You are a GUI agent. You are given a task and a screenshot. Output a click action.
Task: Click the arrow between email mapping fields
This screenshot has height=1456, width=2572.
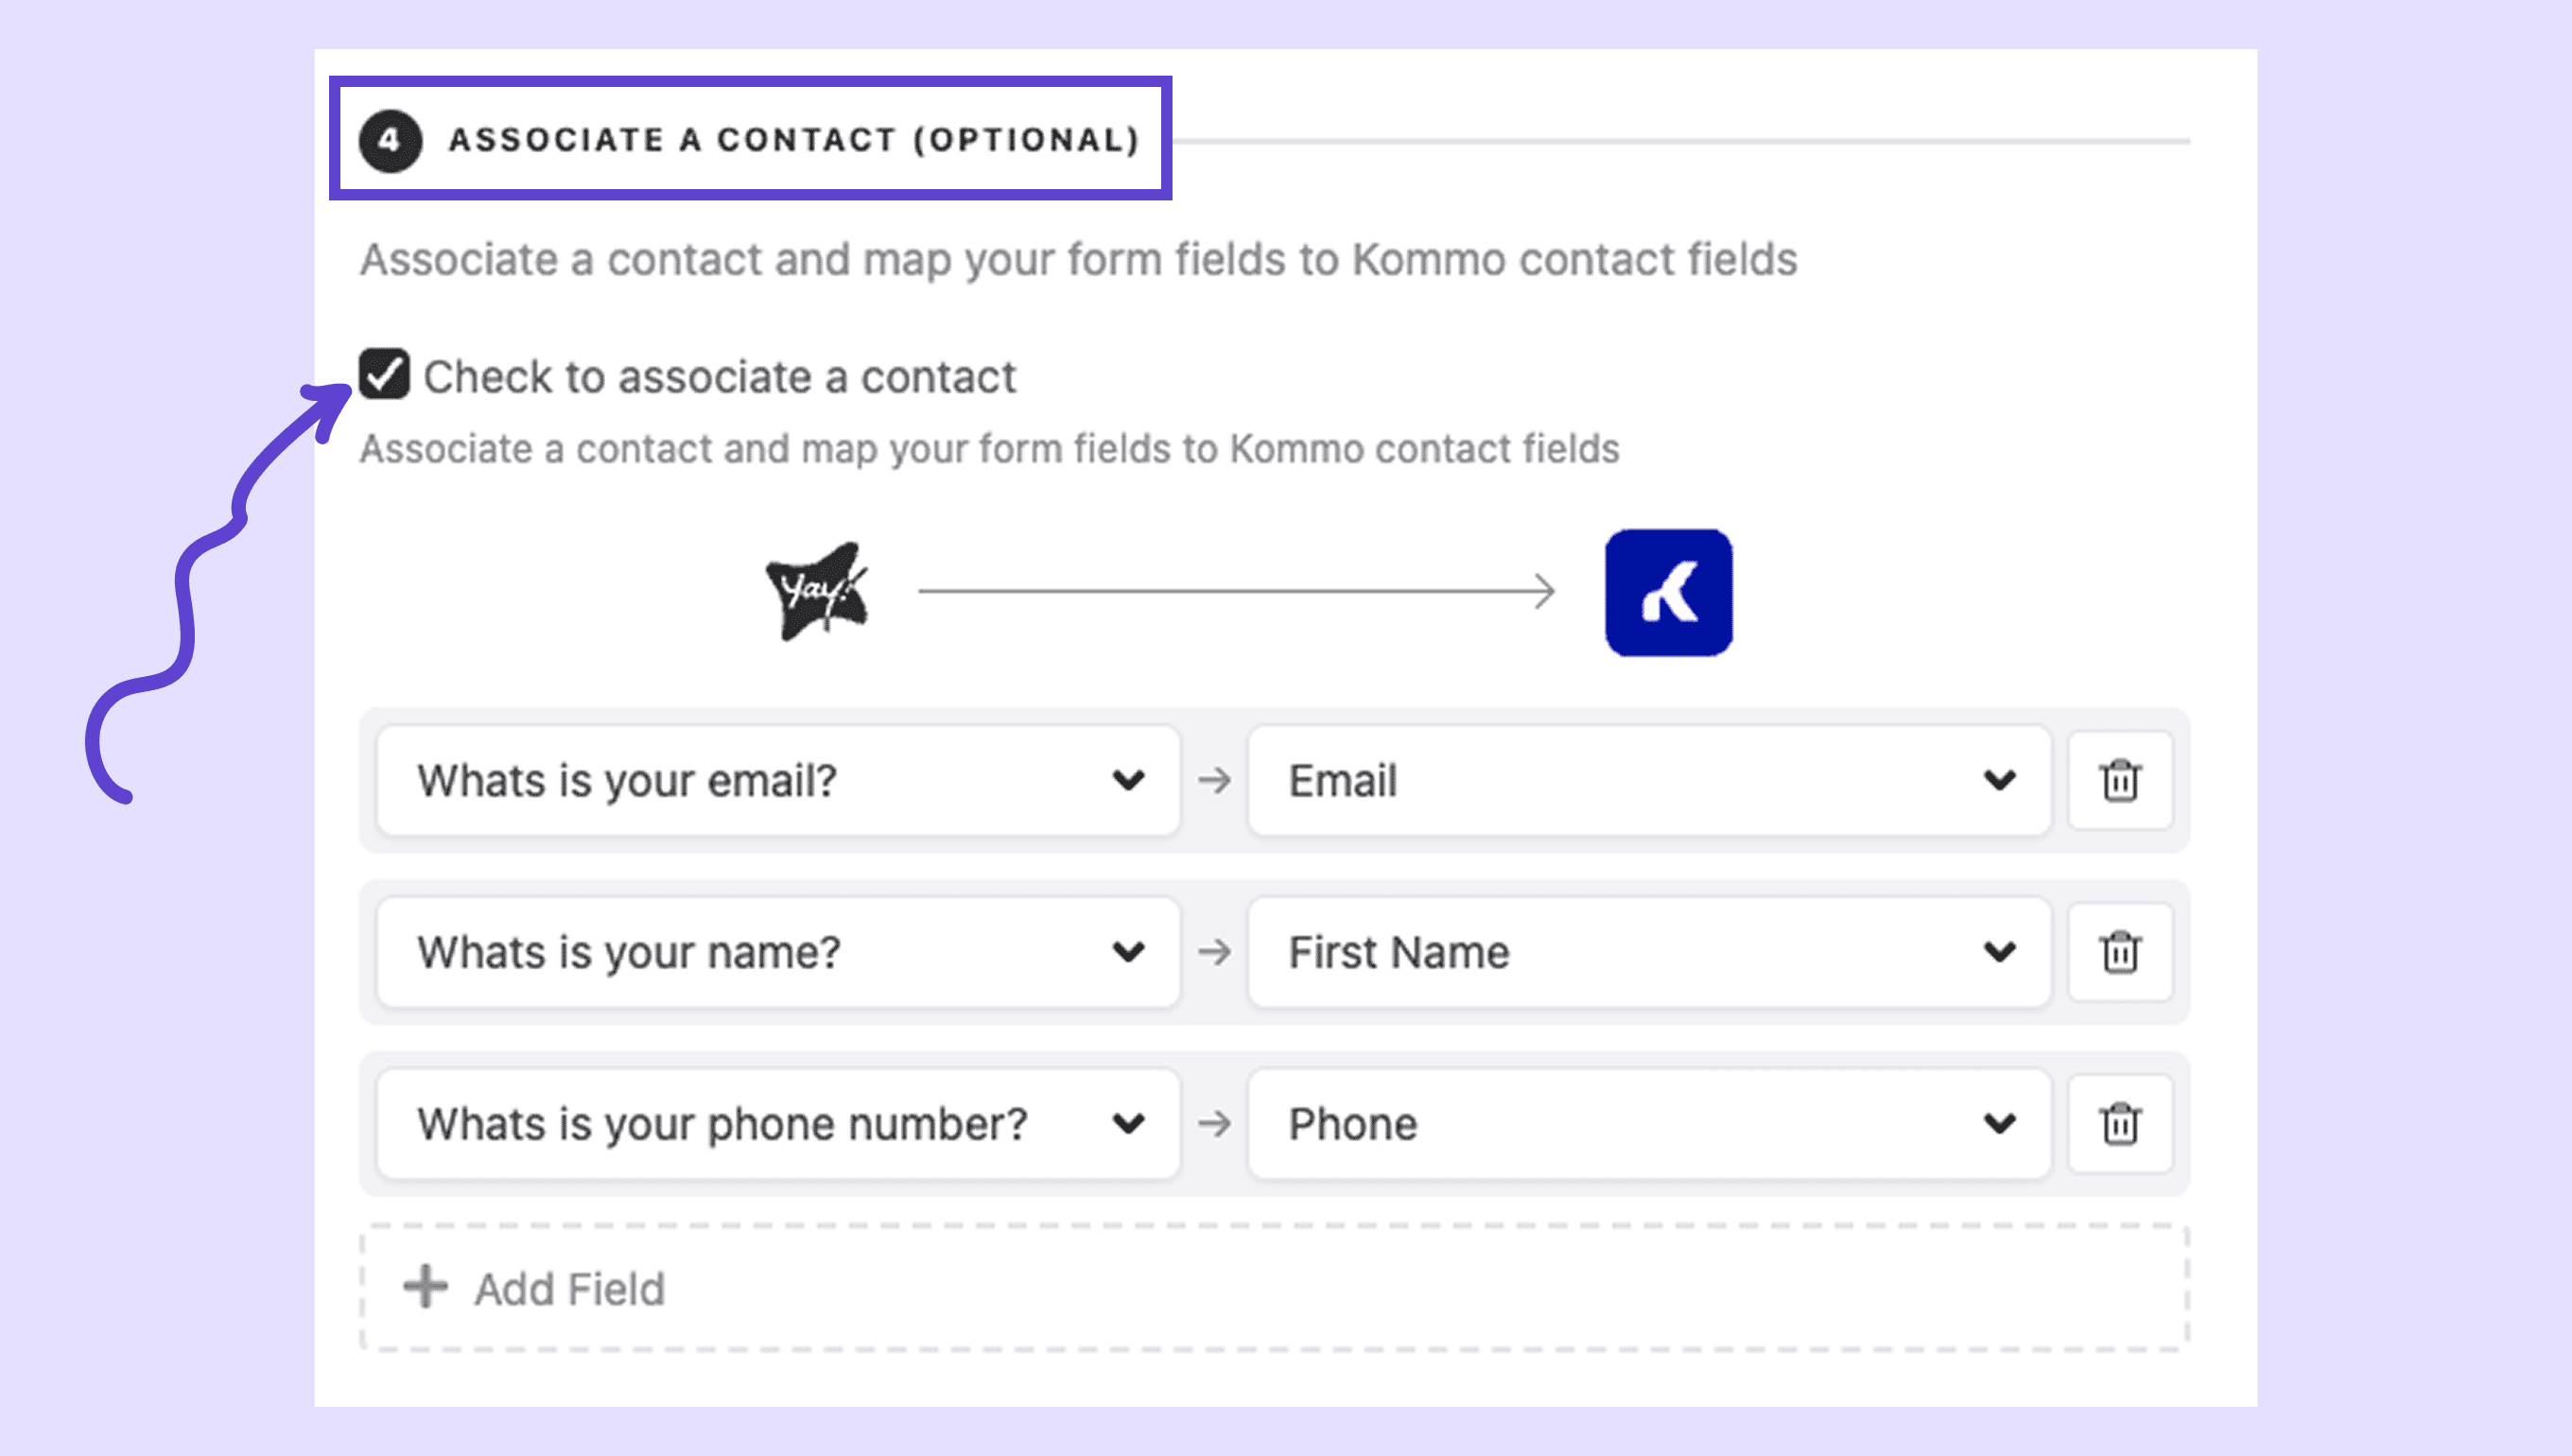pos(1214,781)
